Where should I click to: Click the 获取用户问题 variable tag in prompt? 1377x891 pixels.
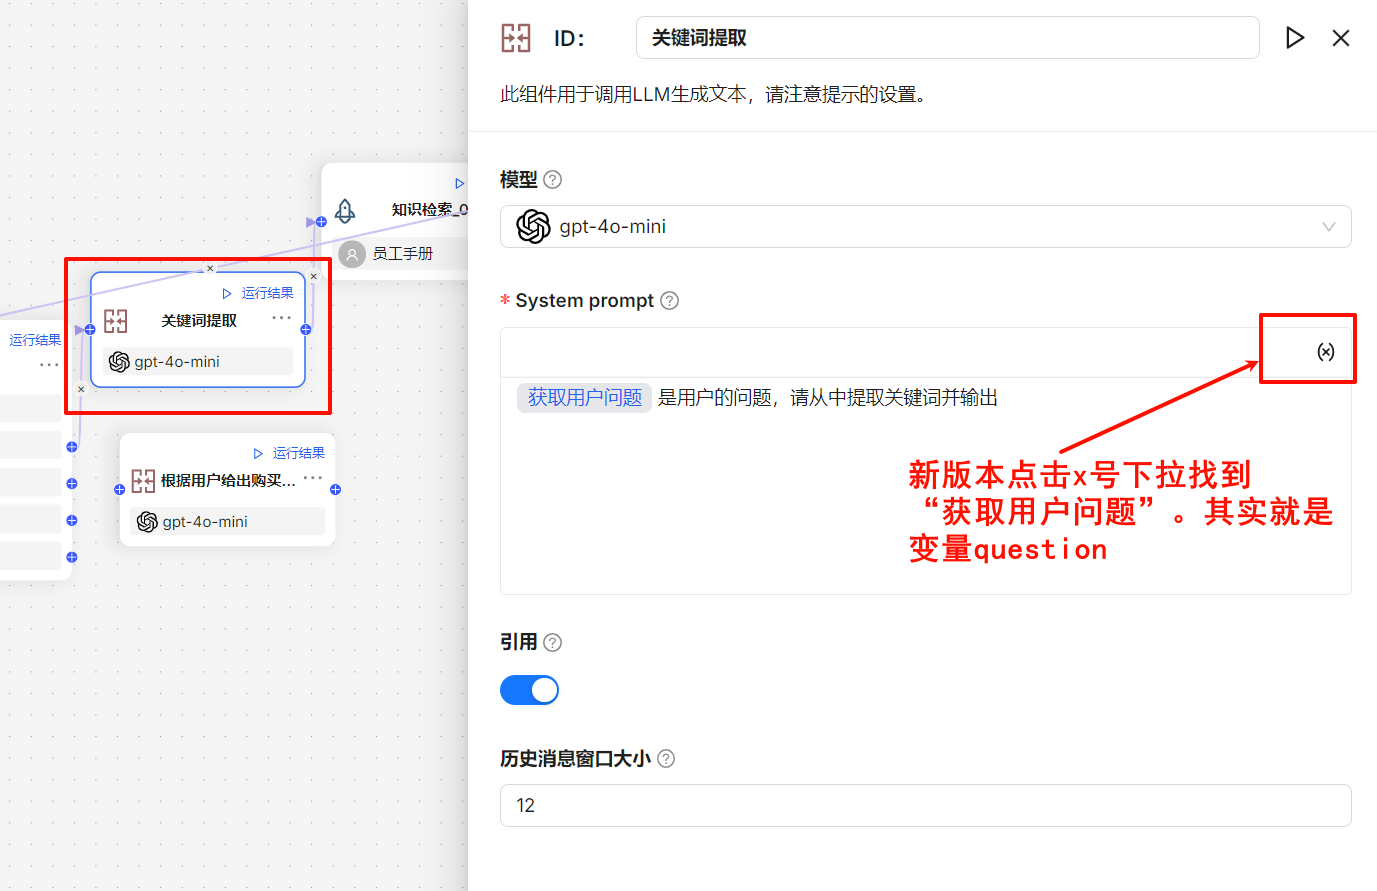585,398
